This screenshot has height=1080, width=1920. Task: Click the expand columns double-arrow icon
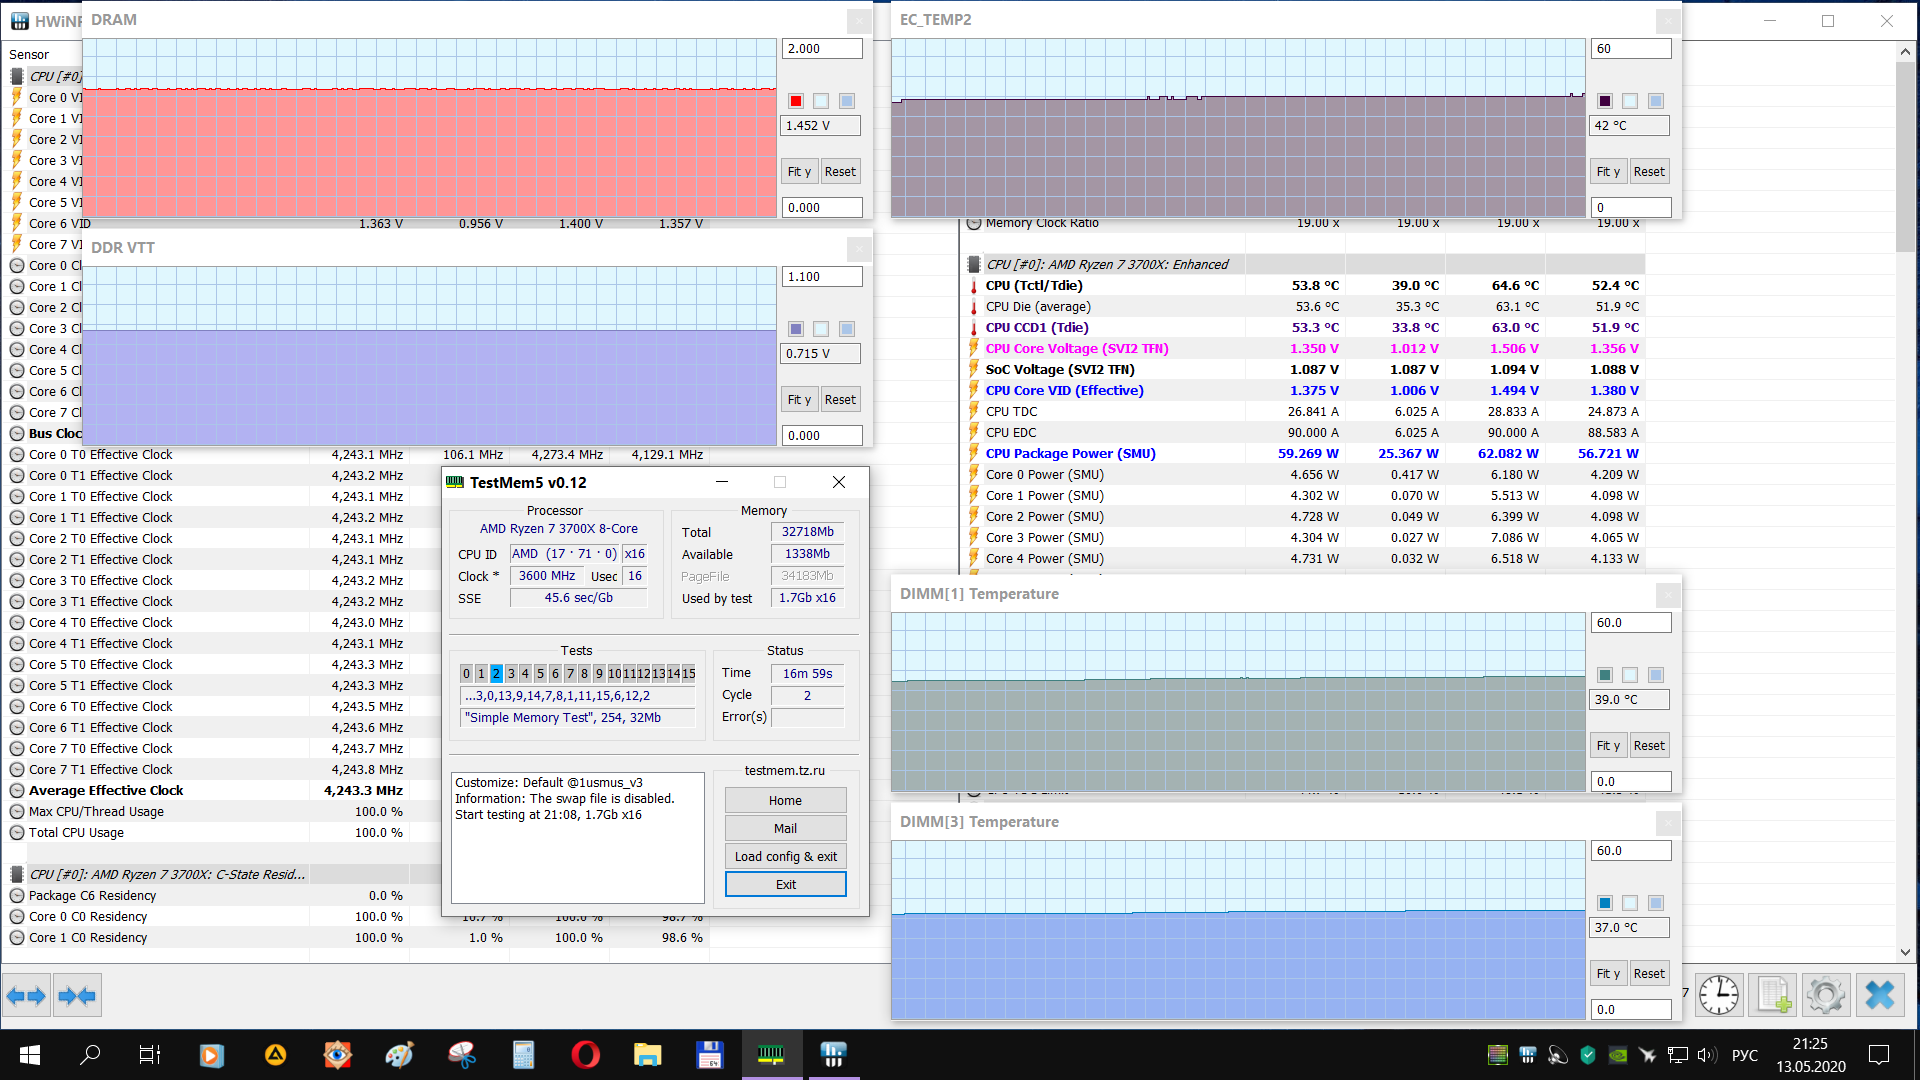pyautogui.click(x=26, y=995)
